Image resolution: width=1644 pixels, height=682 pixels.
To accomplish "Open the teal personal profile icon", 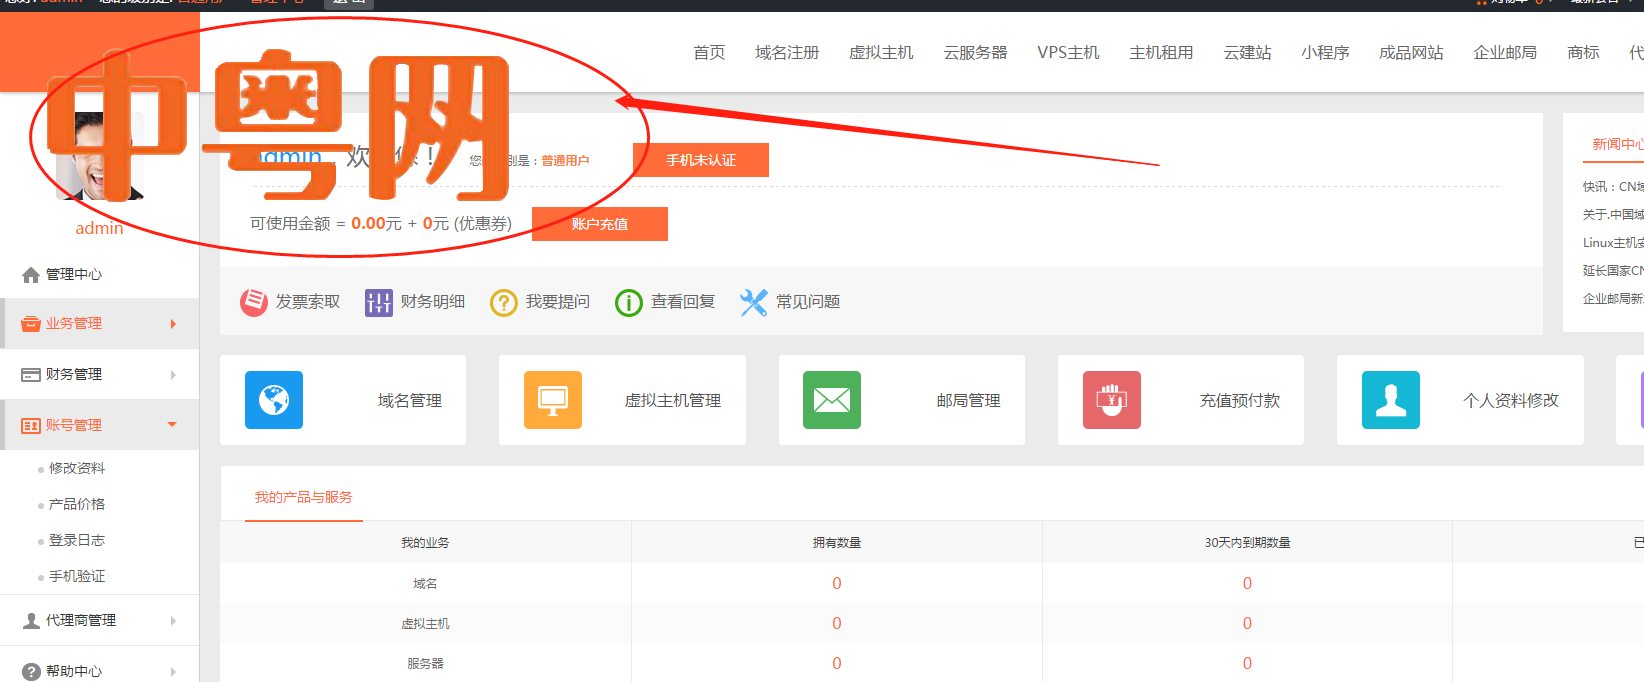I will [1390, 400].
